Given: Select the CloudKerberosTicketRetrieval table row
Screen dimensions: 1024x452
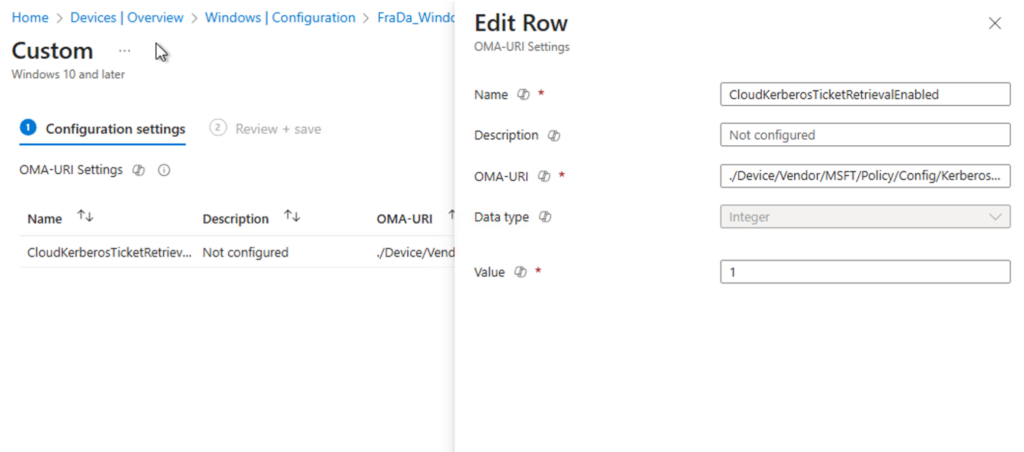Looking at the screenshot, I should pos(108,253).
